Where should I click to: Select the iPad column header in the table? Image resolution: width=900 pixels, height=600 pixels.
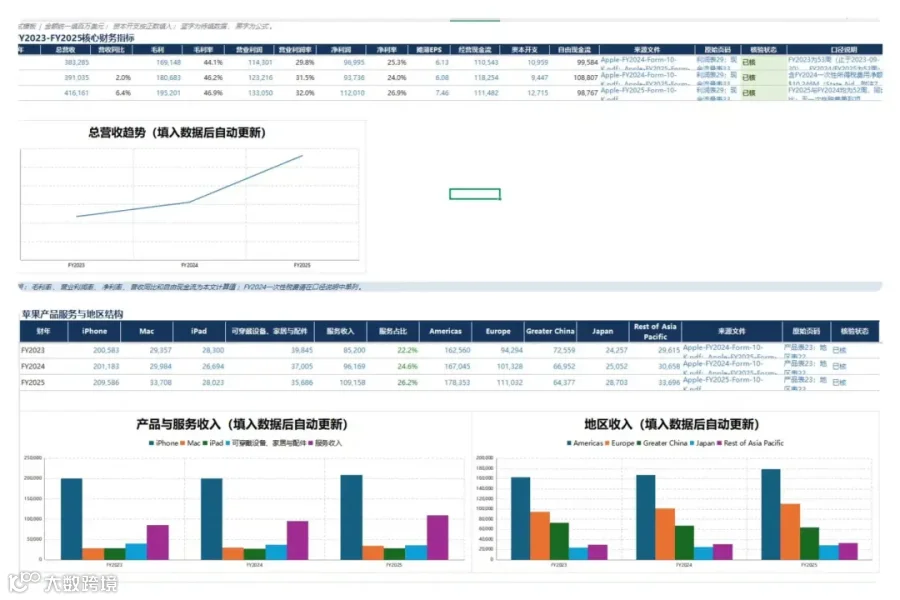pyautogui.click(x=199, y=331)
